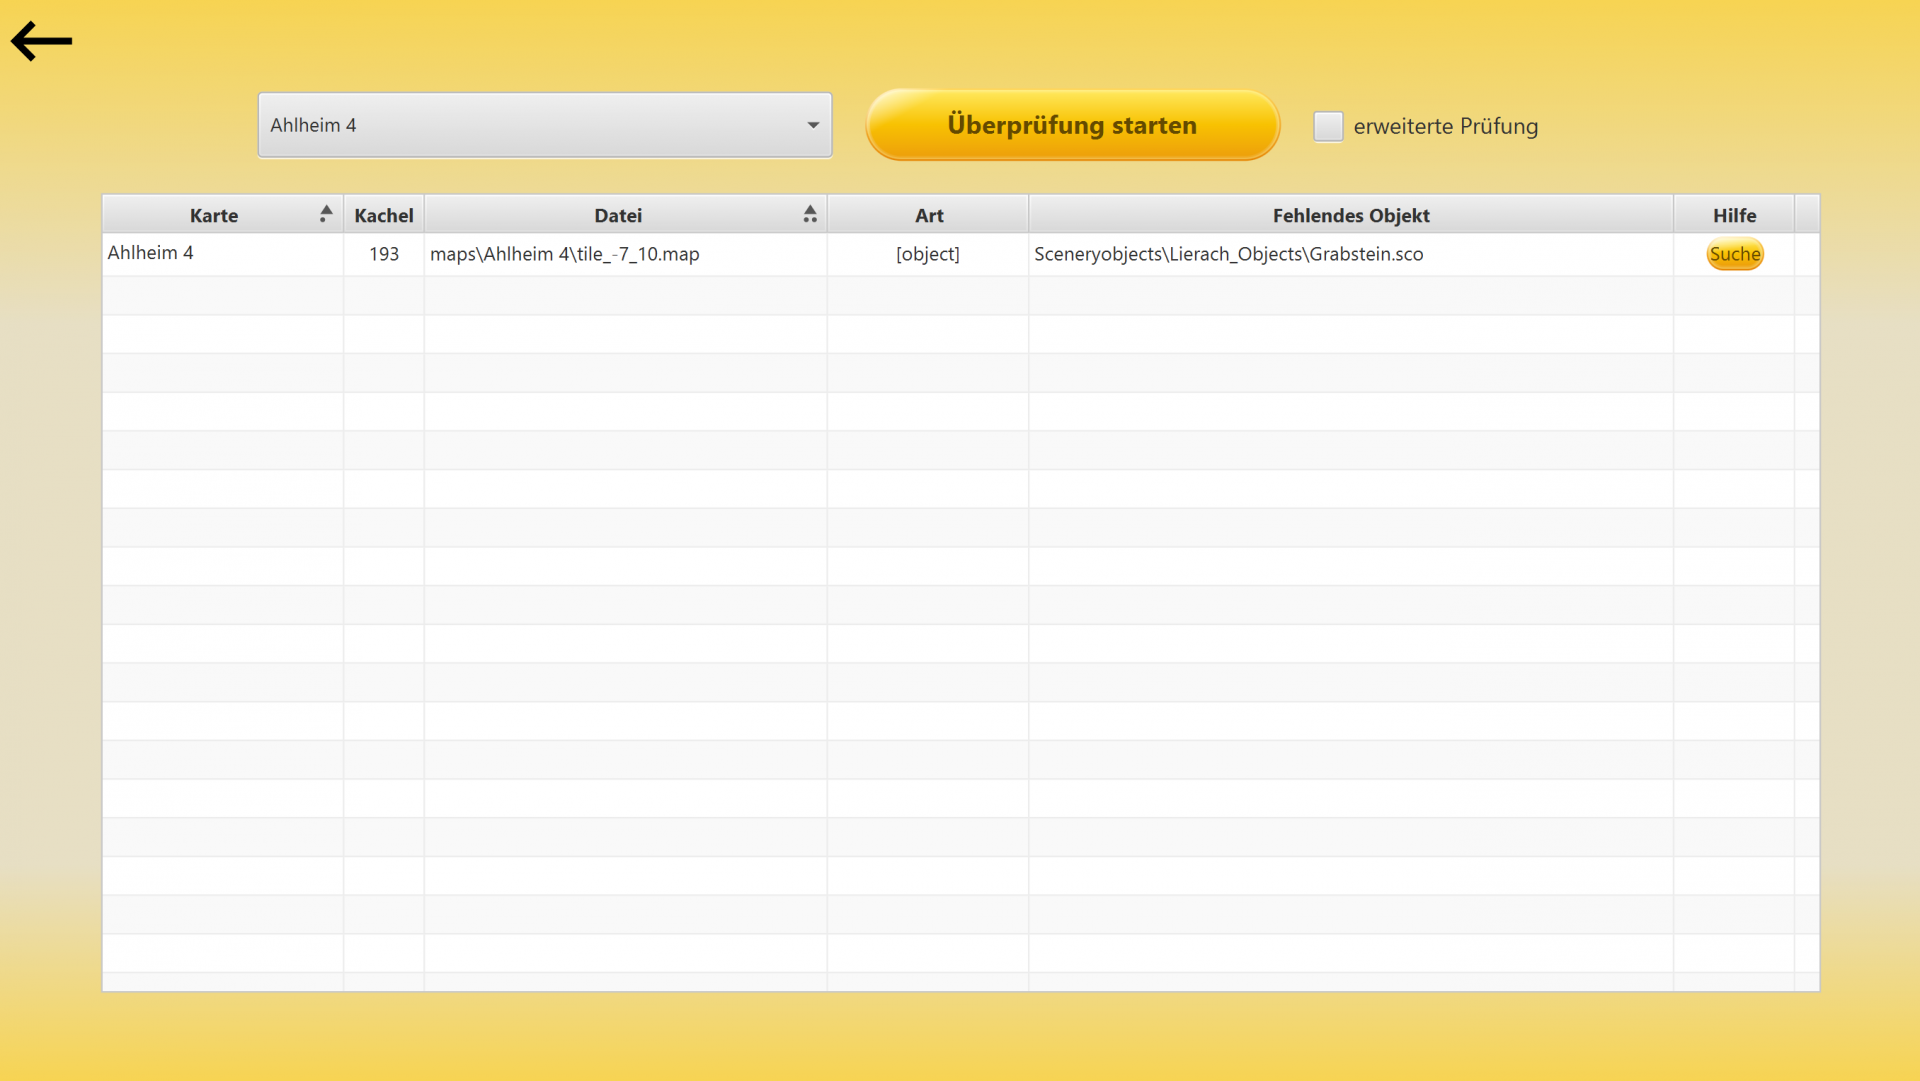Click the [object] type cell
This screenshot has height=1081, width=1920.
(x=927, y=254)
